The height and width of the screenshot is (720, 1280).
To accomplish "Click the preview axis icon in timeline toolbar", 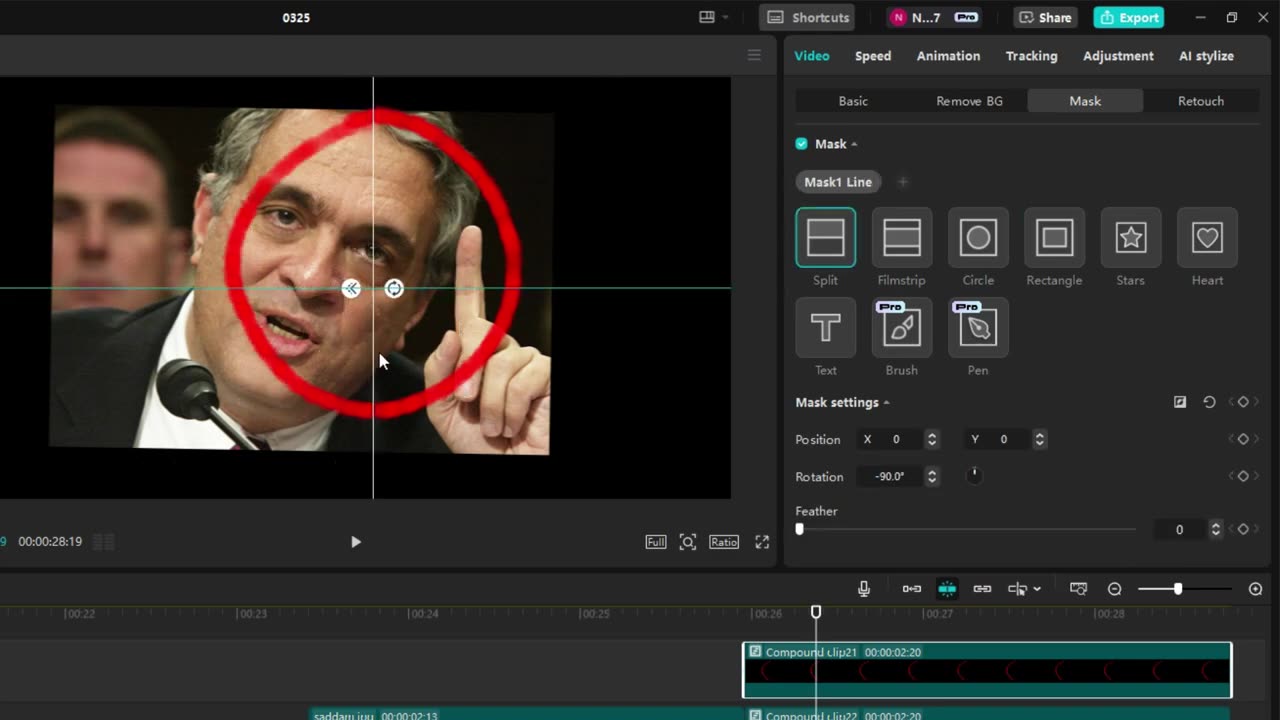I will pyautogui.click(x=1017, y=589).
